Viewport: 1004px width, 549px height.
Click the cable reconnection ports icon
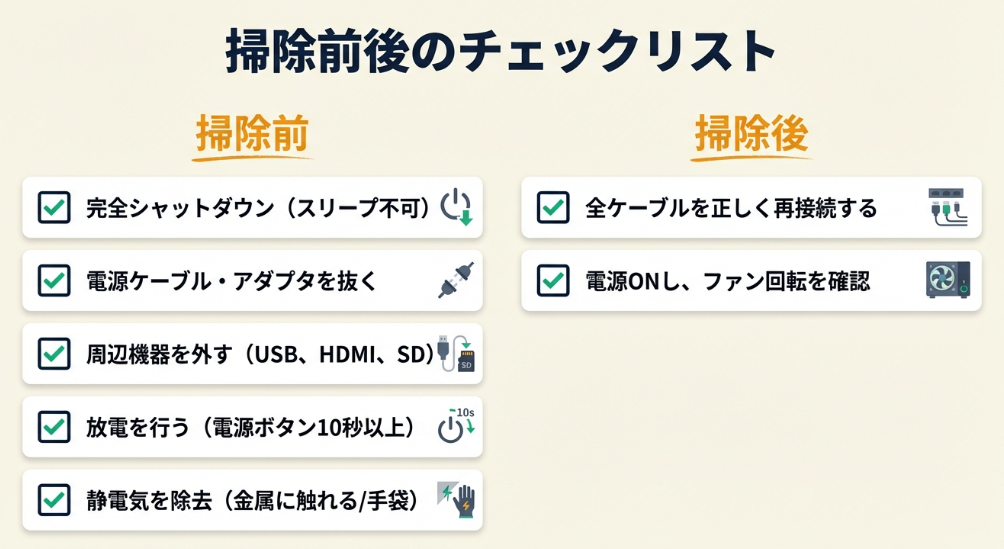tap(945, 207)
